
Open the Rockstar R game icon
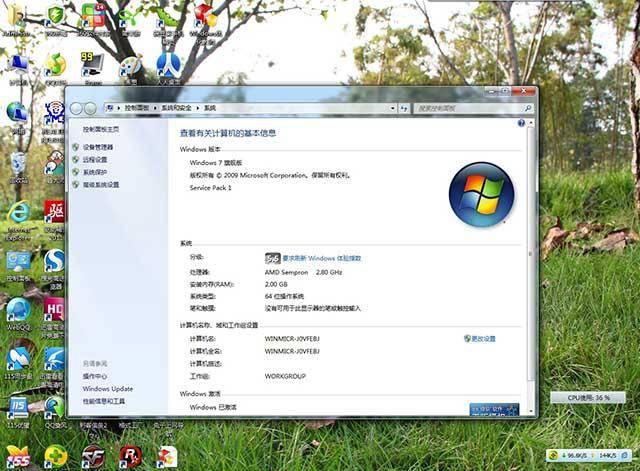(x=131, y=456)
